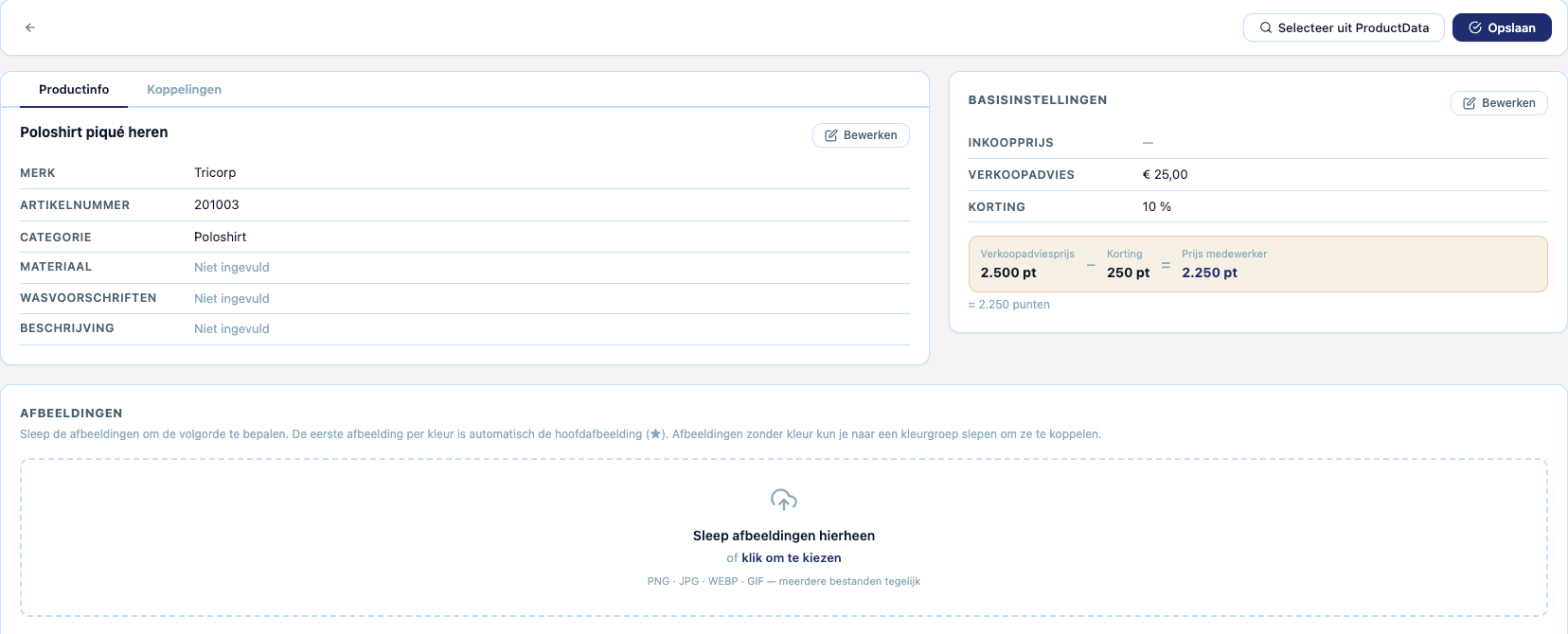This screenshot has height=634, width=1568.
Task: Open Selecteer uit ProductData search
Action: click(1345, 28)
